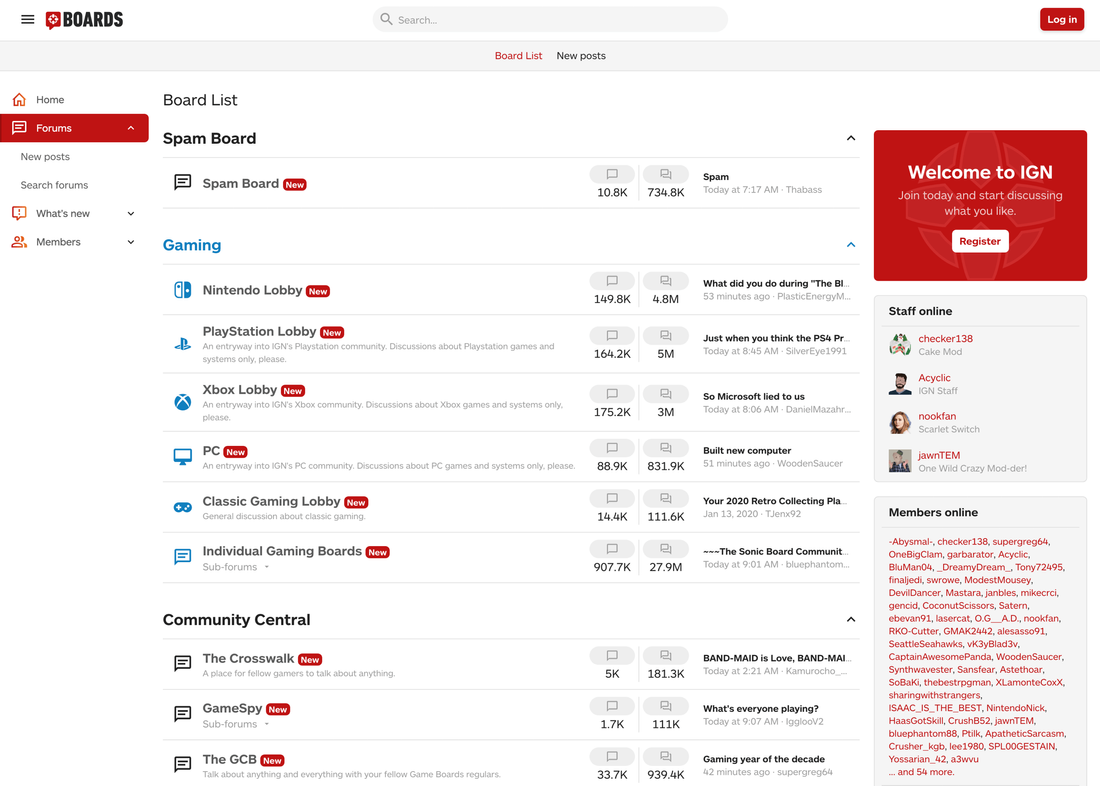Click the PlayStation Lobby gamepad icon
Viewport: 1100px width, 786px height.
[x=182, y=344]
